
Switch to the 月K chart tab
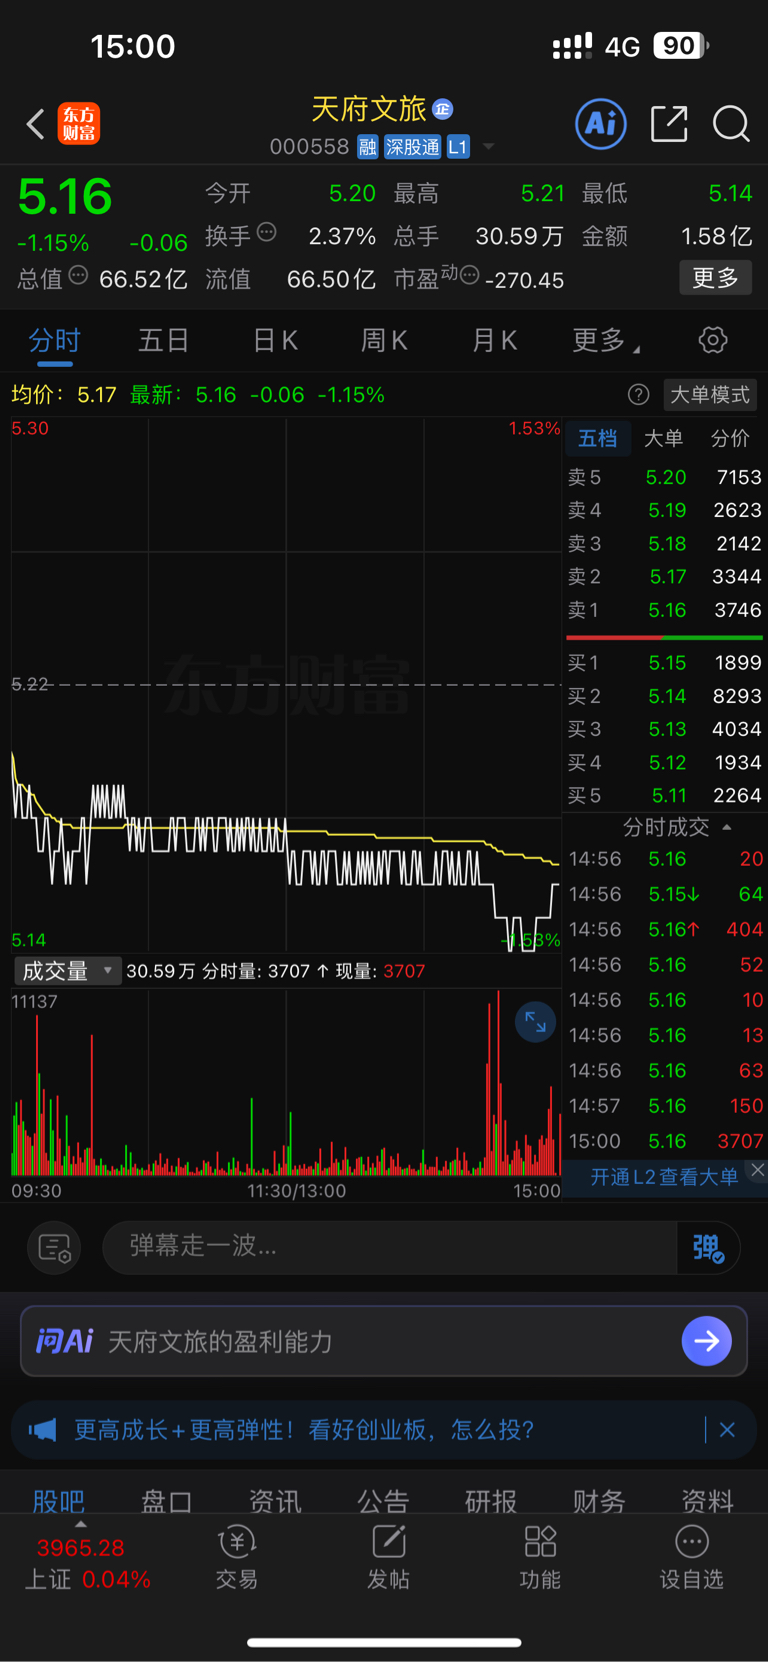pos(494,341)
